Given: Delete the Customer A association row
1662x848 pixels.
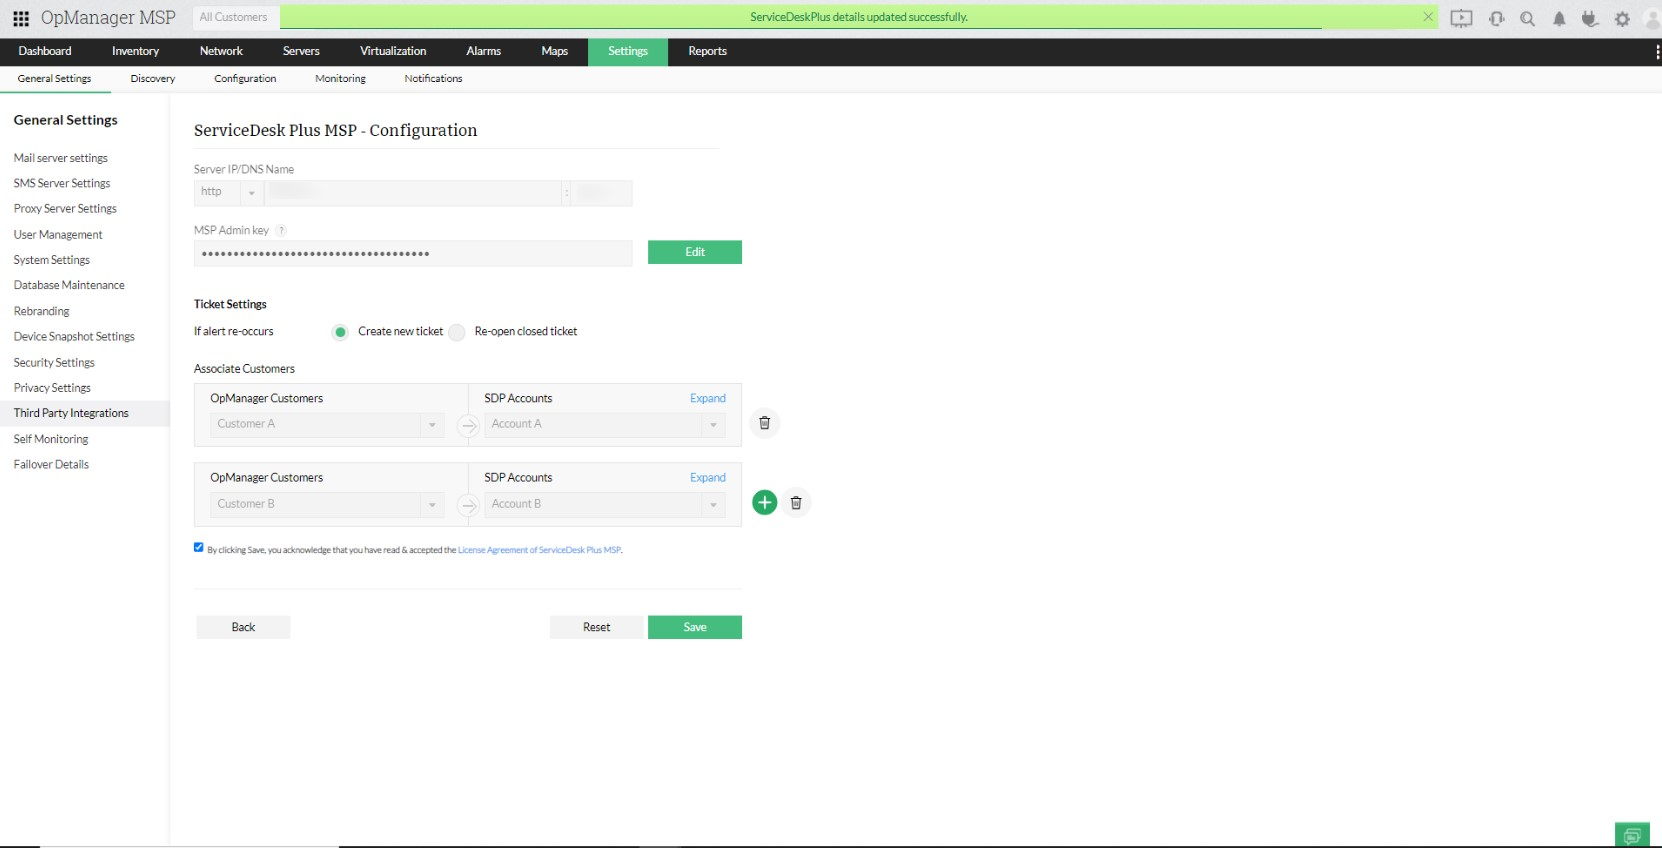Looking at the screenshot, I should coord(764,423).
